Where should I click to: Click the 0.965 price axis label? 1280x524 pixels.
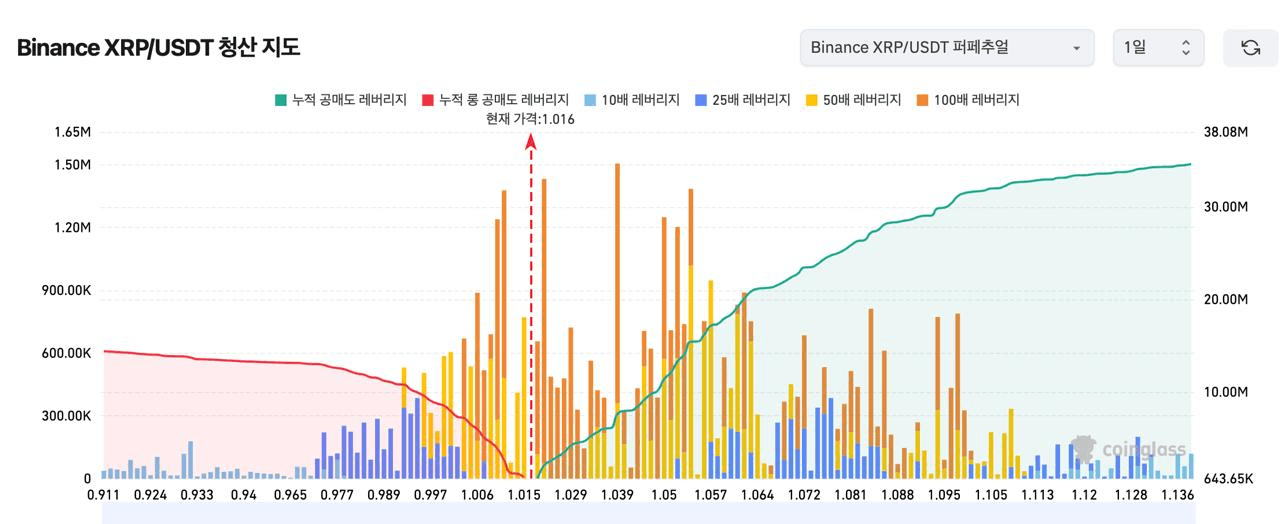(290, 494)
